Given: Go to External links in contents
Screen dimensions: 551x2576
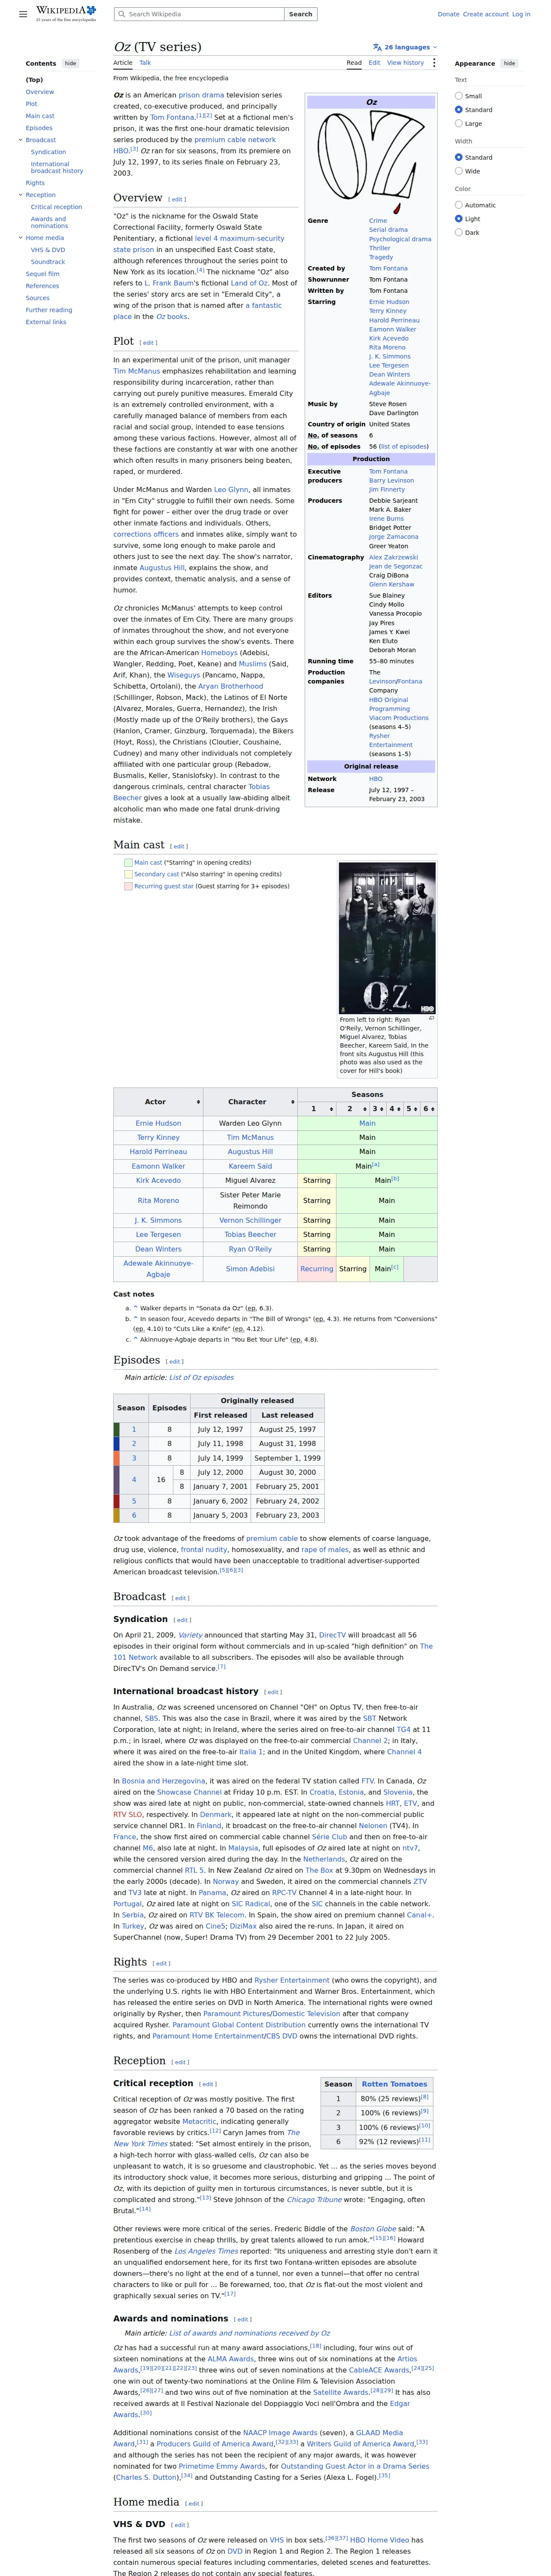Looking at the screenshot, I should pyautogui.click(x=46, y=322).
